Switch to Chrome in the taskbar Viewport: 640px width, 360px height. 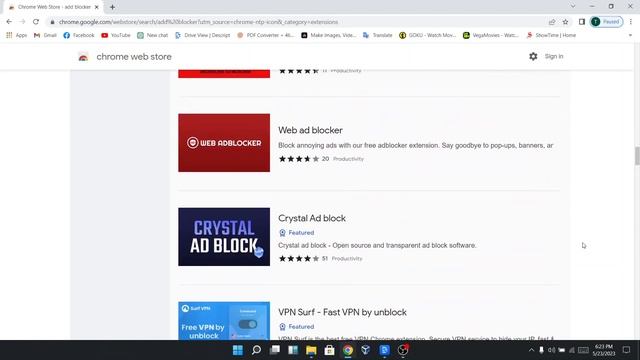pyautogui.click(x=348, y=350)
